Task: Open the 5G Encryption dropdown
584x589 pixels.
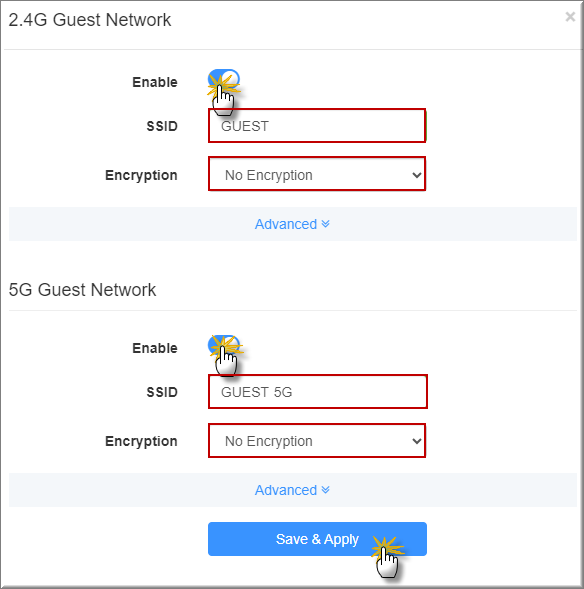Action: pos(317,441)
